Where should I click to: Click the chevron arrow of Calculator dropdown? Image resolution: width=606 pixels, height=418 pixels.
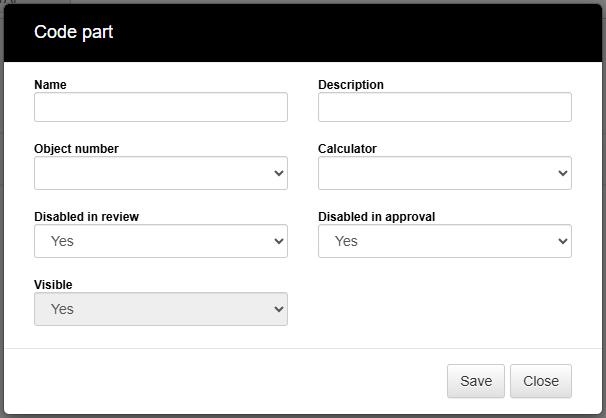click(559, 173)
